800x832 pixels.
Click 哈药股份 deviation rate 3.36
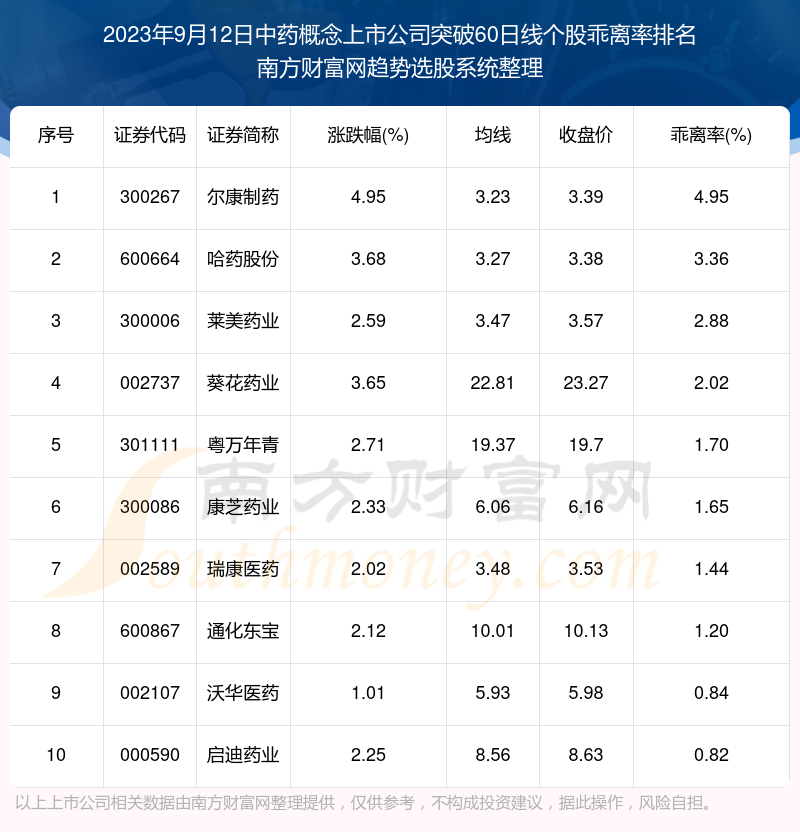[711, 259]
